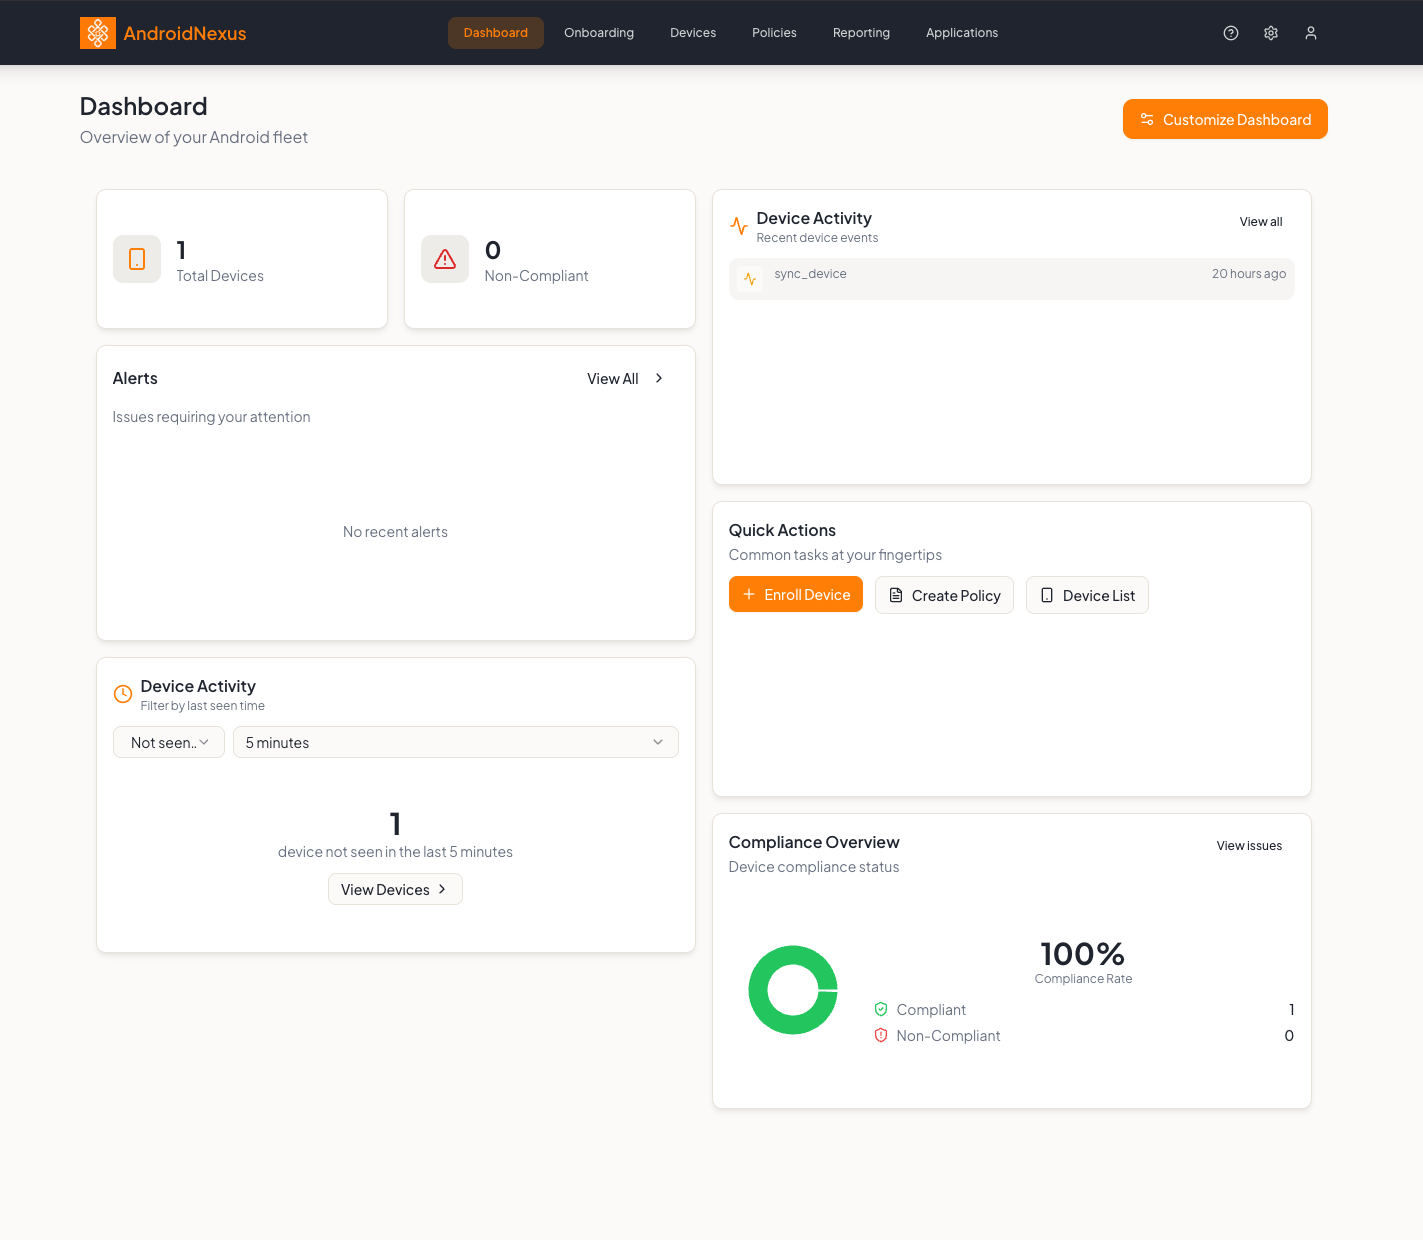Open Compliance issues via View issues link
The width and height of the screenshot is (1423, 1240).
coord(1249,845)
